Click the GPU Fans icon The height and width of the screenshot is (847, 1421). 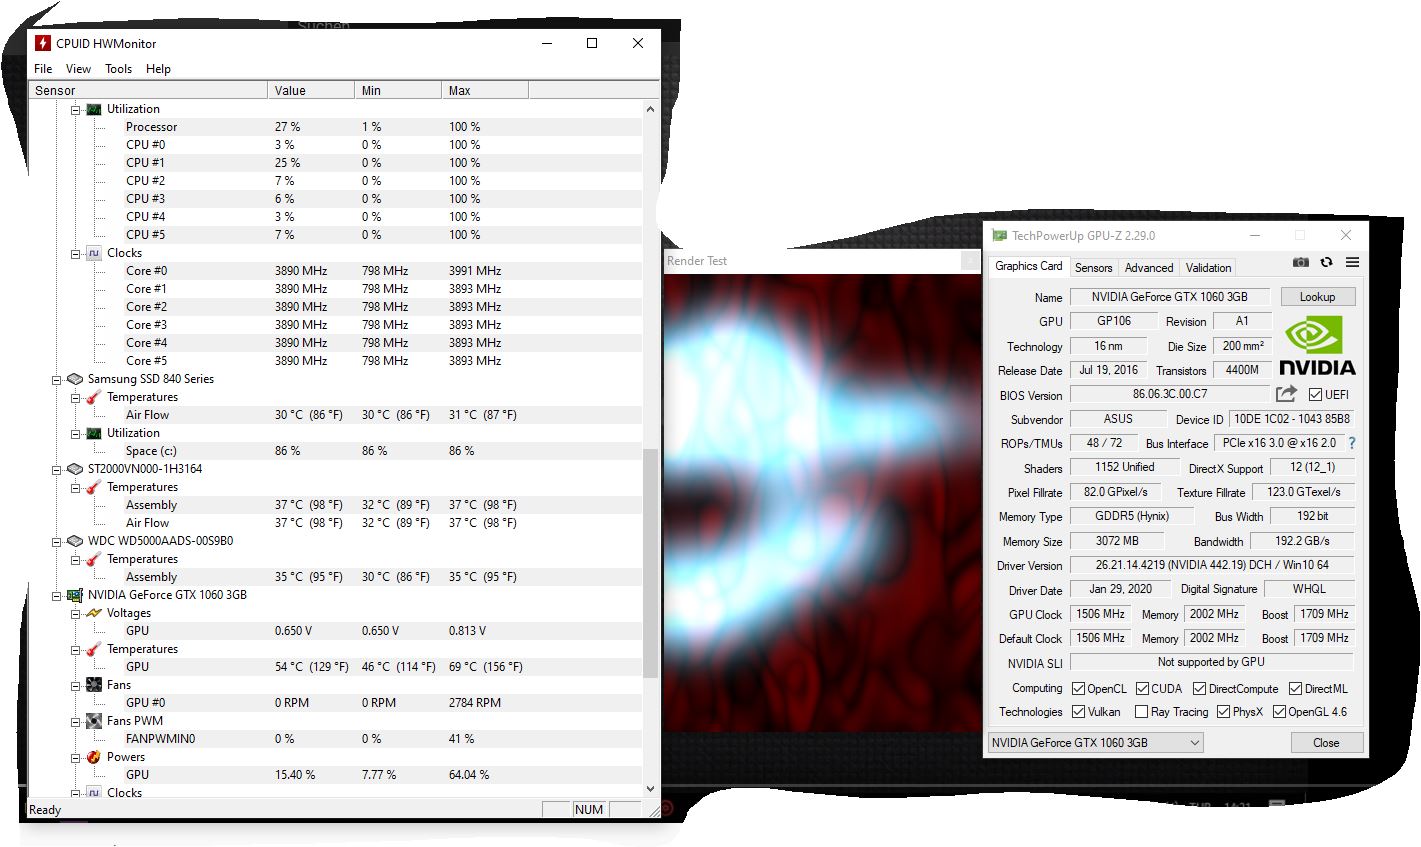click(x=94, y=685)
